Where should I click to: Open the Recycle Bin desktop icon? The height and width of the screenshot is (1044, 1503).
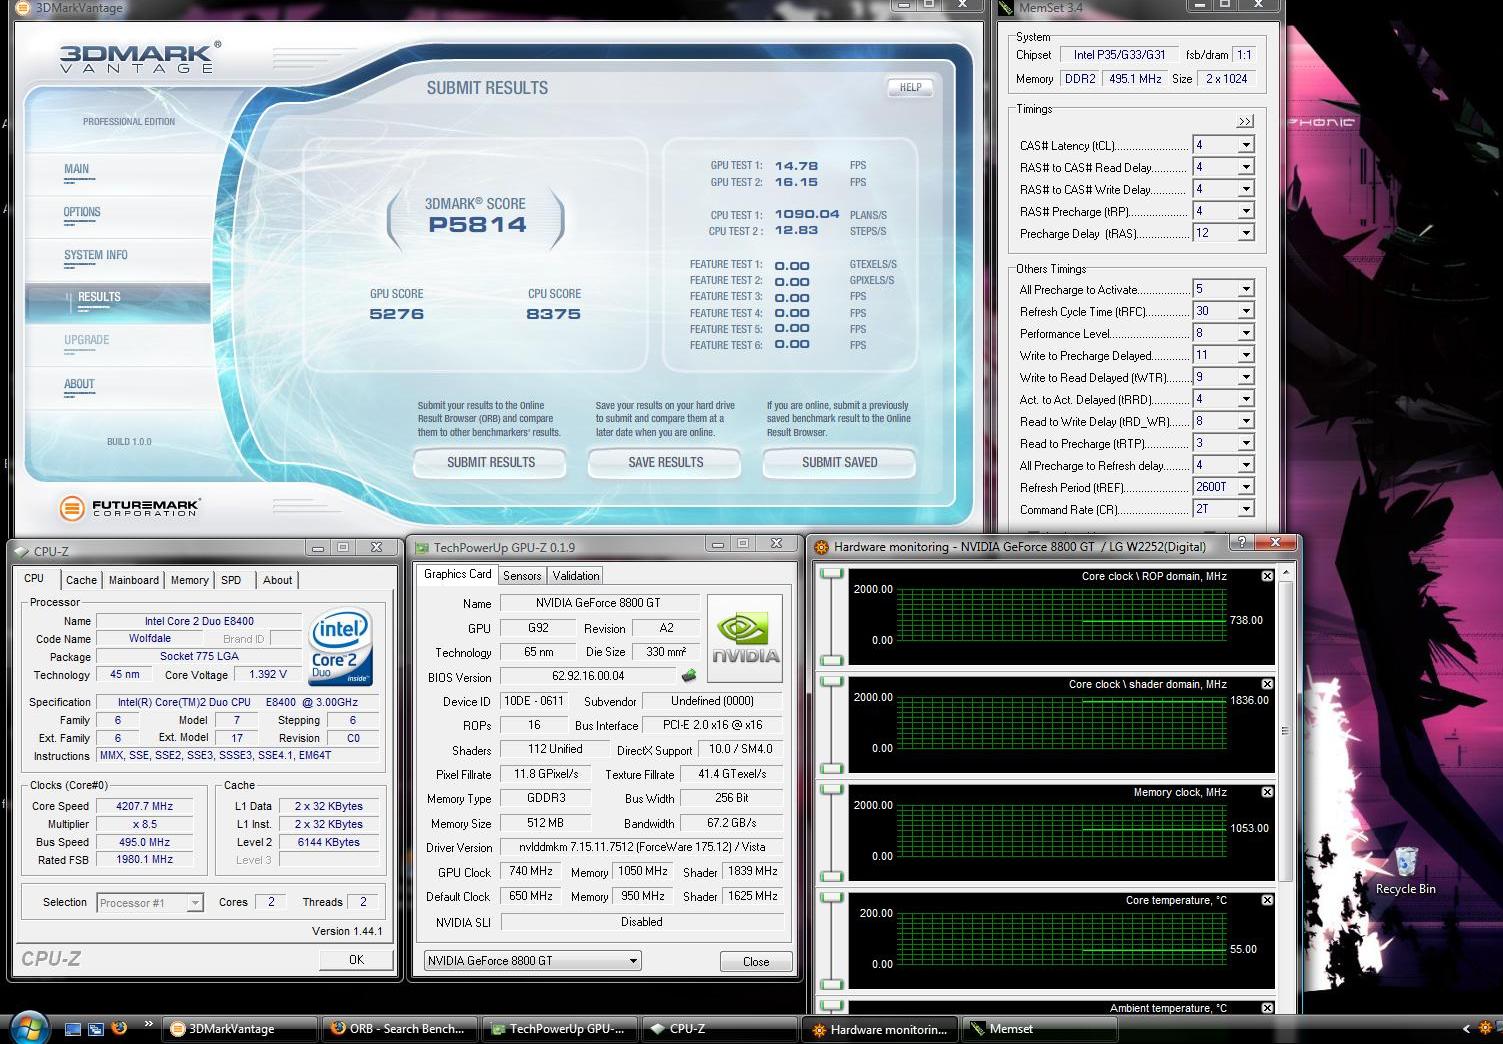click(x=1406, y=871)
